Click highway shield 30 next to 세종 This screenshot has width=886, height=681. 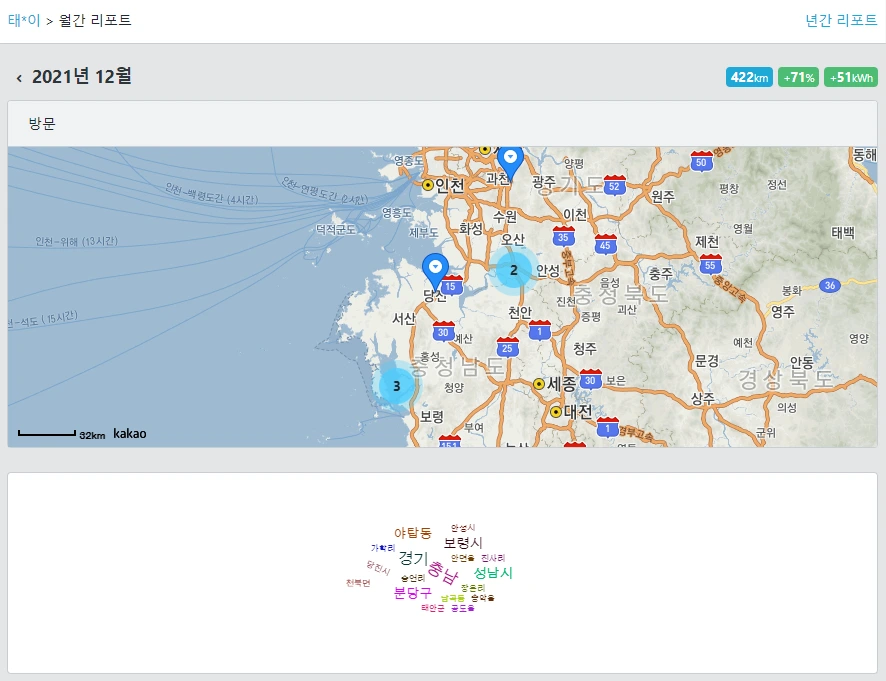pyautogui.click(x=590, y=379)
